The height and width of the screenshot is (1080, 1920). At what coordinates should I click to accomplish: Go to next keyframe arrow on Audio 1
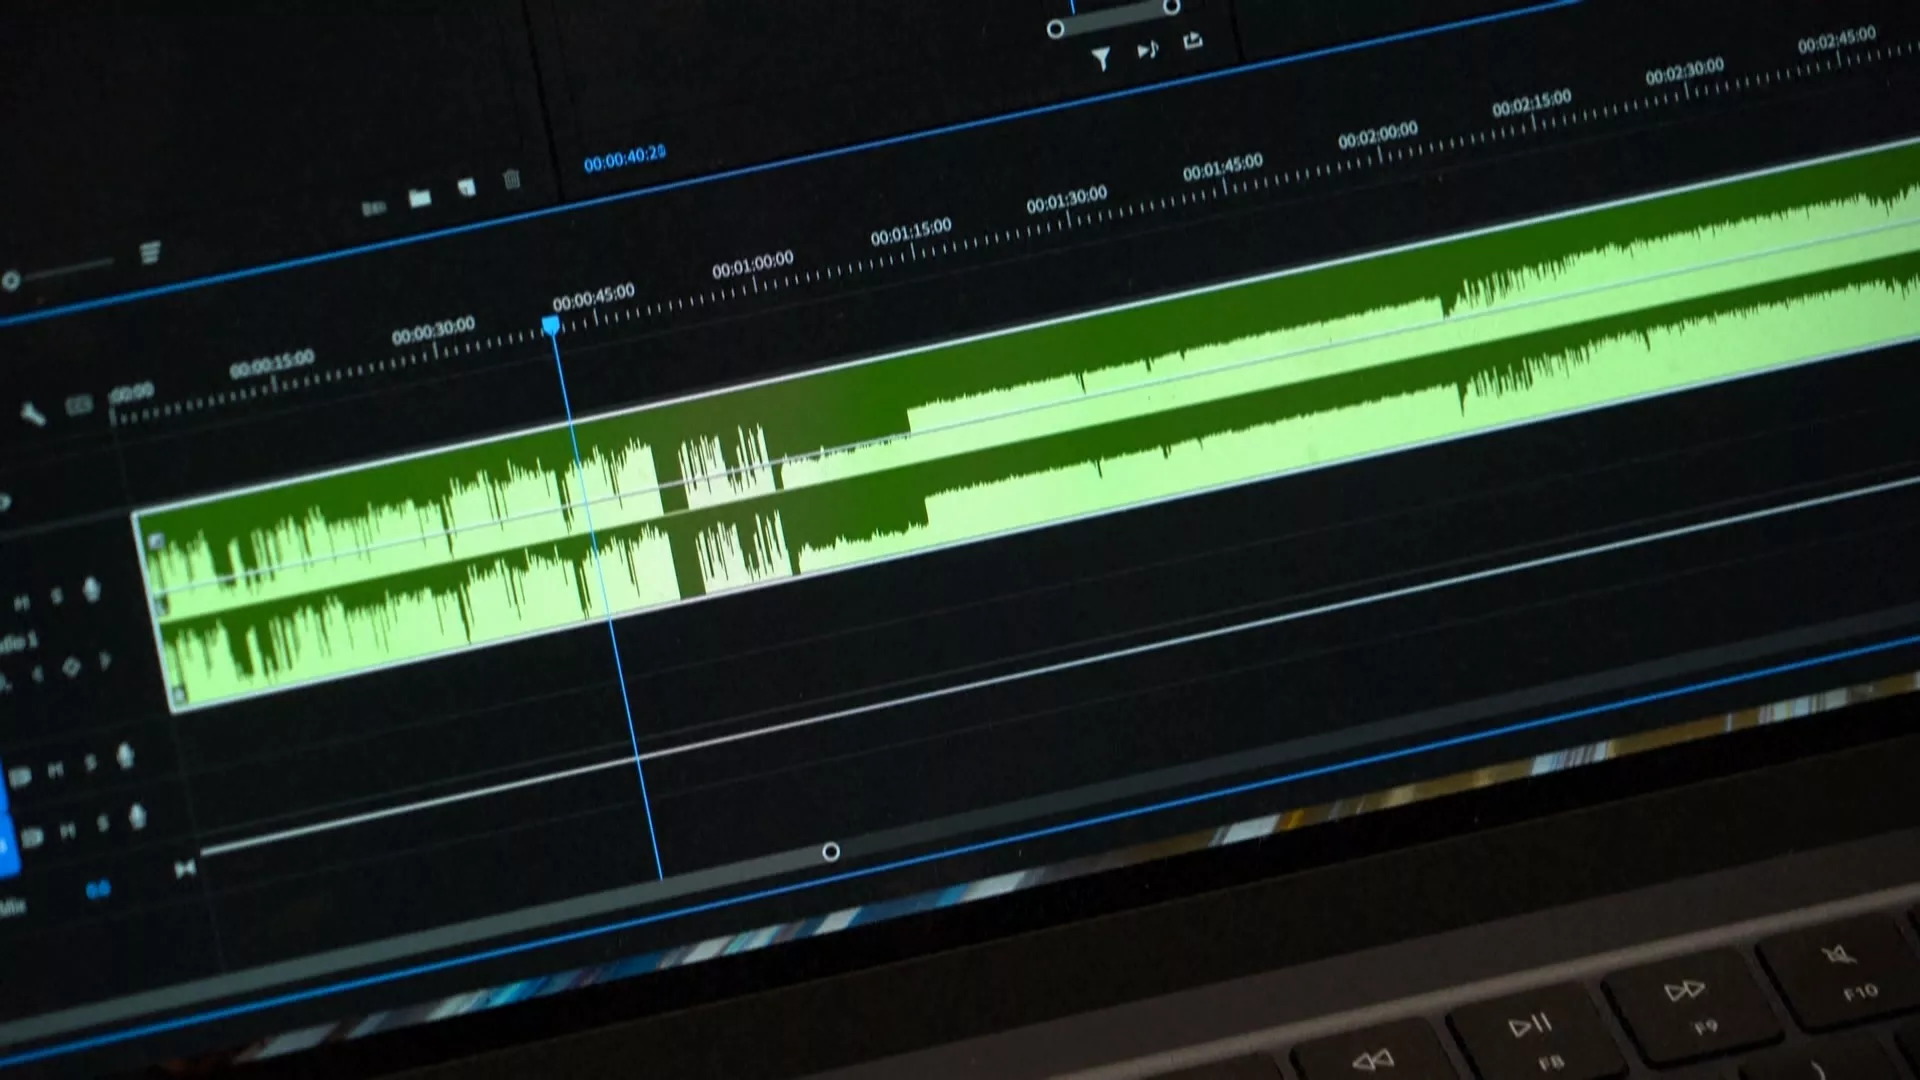click(104, 660)
